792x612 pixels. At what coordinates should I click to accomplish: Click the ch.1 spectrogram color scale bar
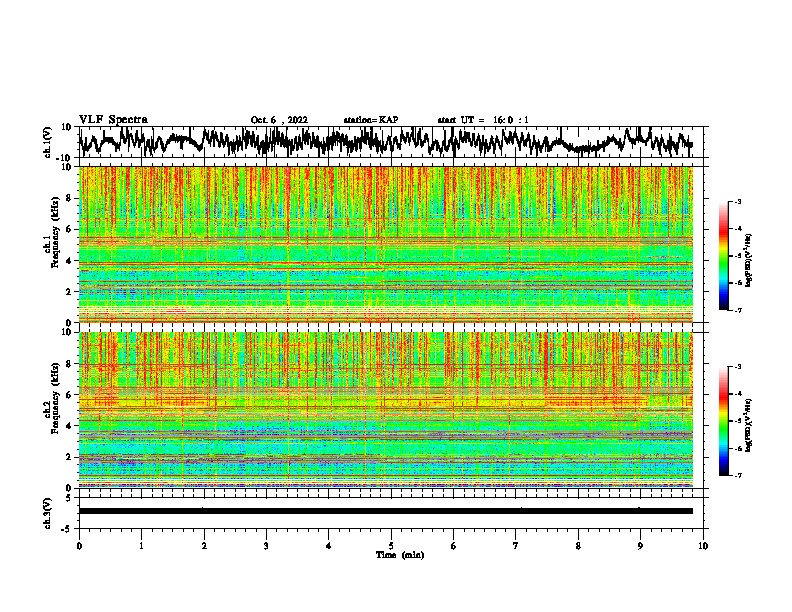[724, 256]
